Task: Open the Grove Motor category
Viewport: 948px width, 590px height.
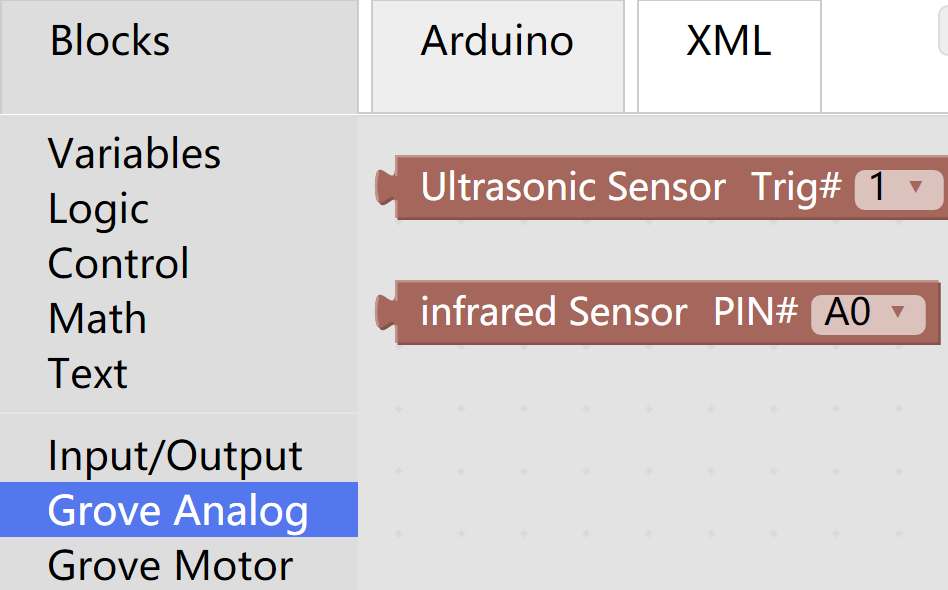Action: pyautogui.click(x=170, y=565)
